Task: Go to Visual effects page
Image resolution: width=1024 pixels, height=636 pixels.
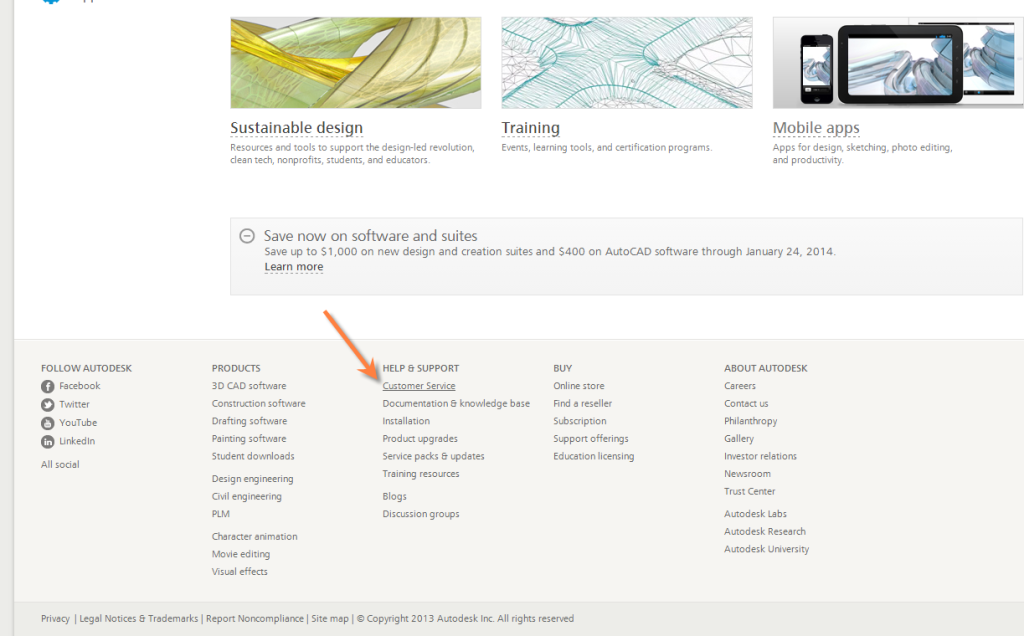Action: tap(240, 572)
